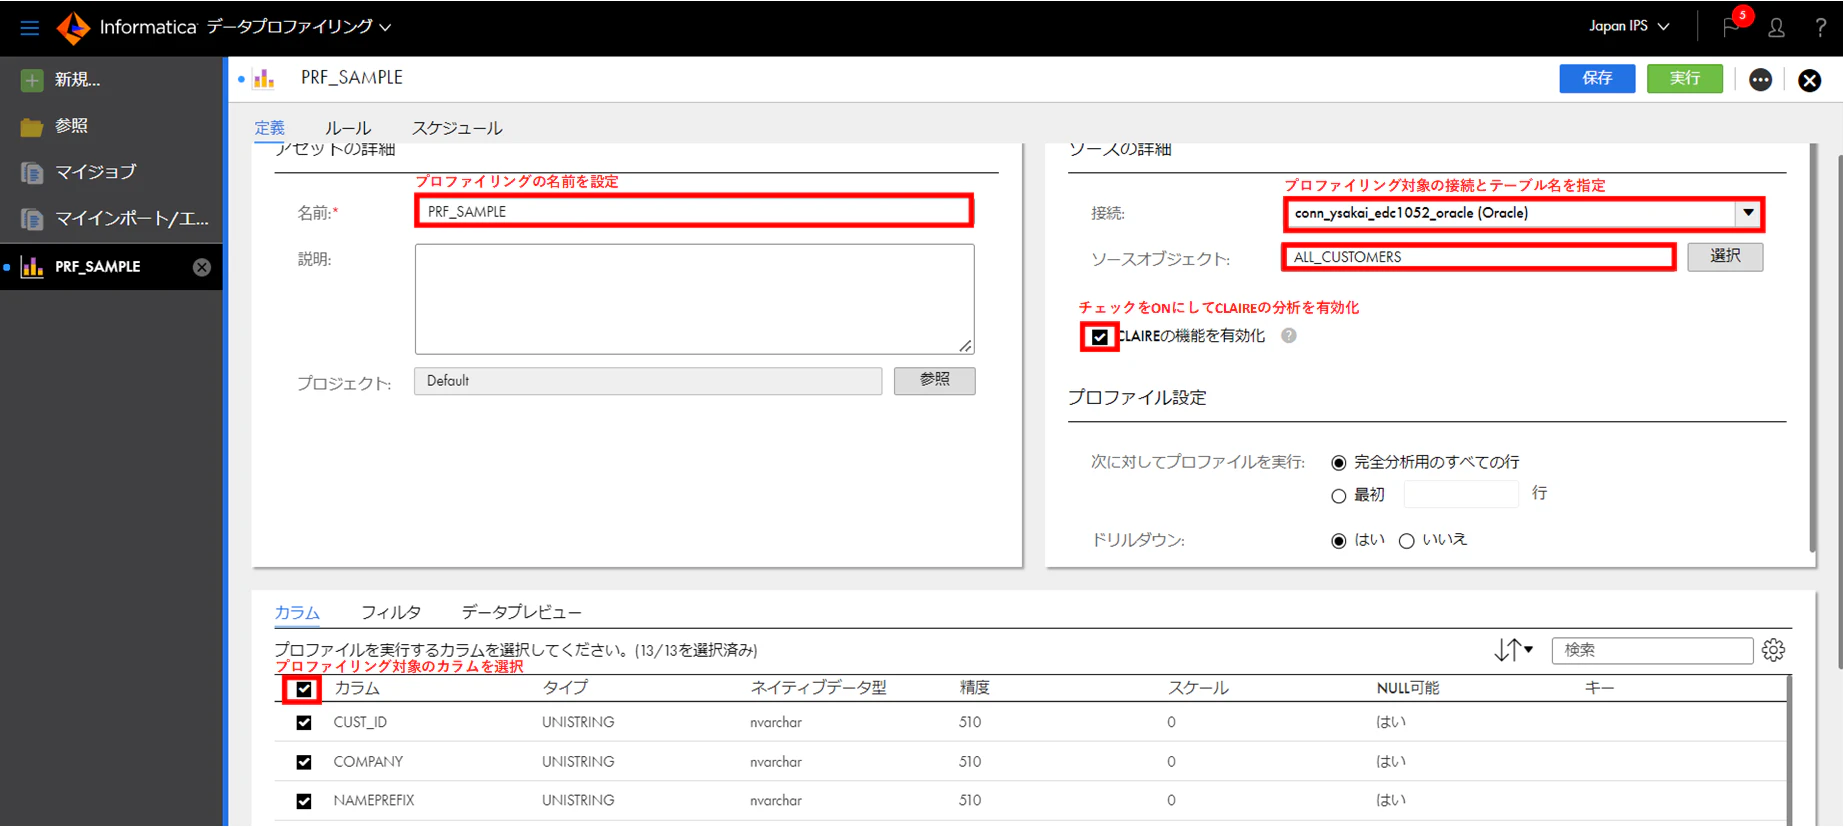Click the Default project field
1844x827 pixels.
click(x=648, y=381)
